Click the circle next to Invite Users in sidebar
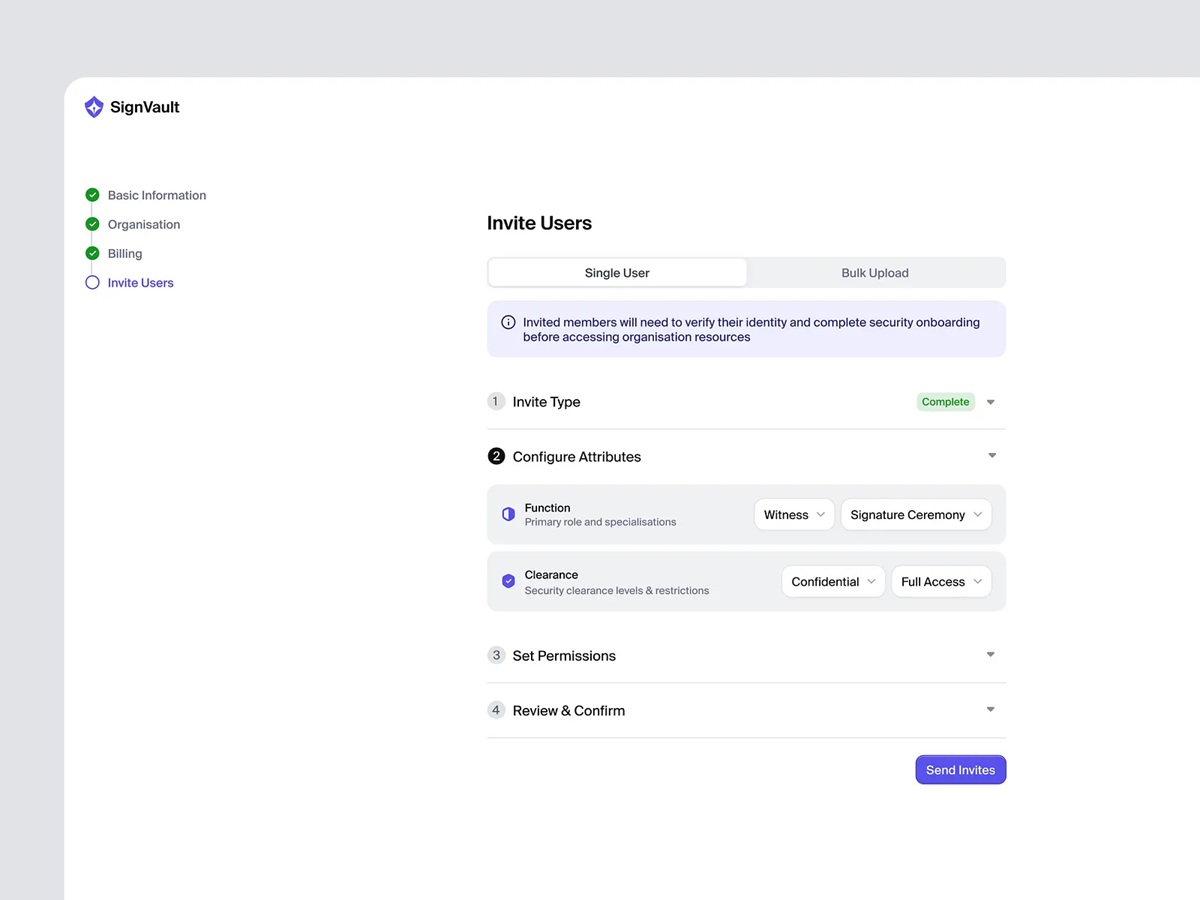The height and width of the screenshot is (900, 1200). point(92,282)
